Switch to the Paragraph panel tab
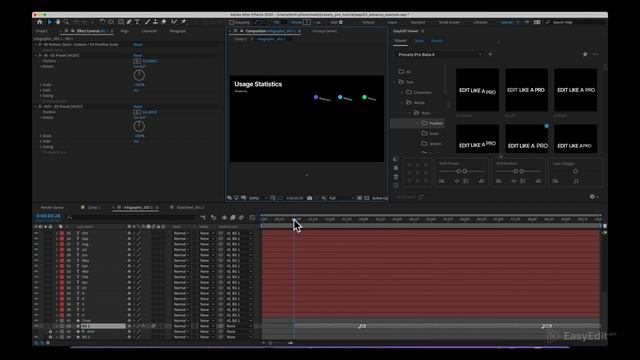Screen dimensions: 640x360 pos(178,31)
